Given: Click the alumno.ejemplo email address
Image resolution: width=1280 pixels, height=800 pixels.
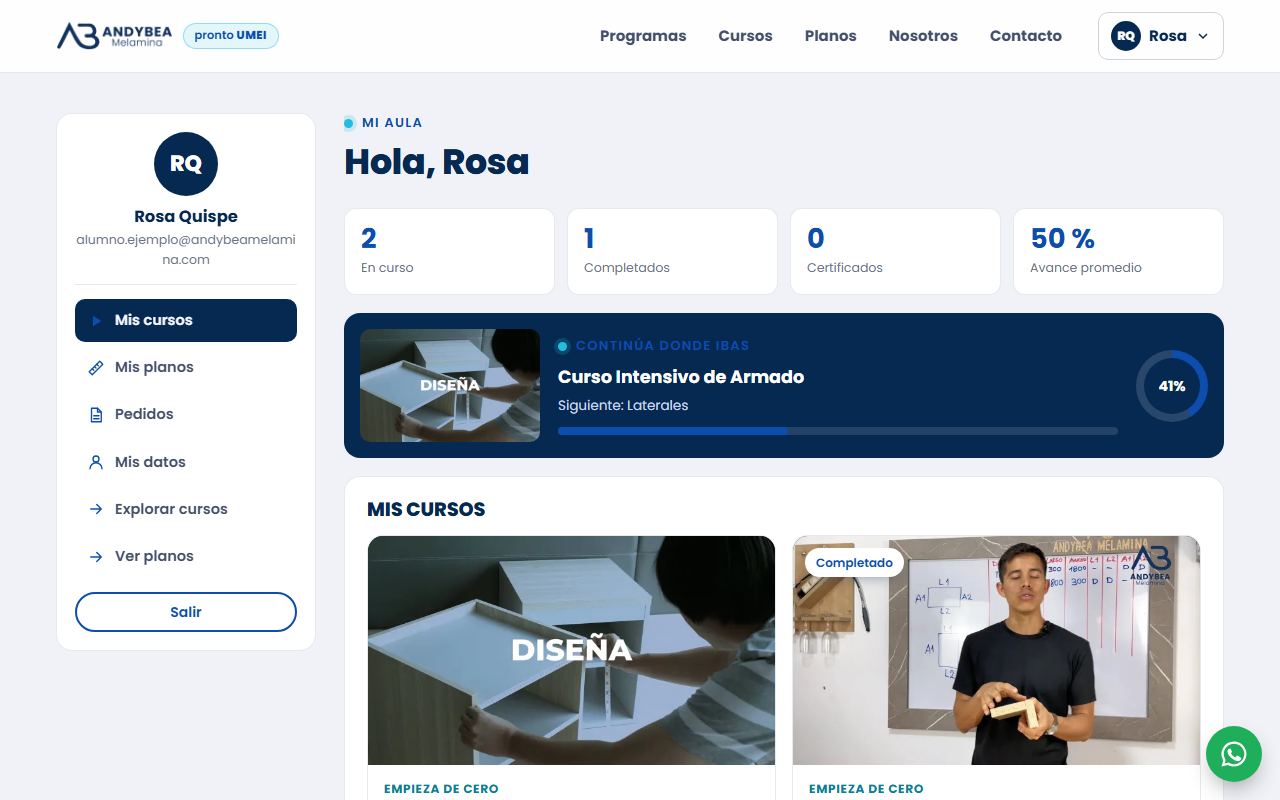Looking at the screenshot, I should point(186,250).
